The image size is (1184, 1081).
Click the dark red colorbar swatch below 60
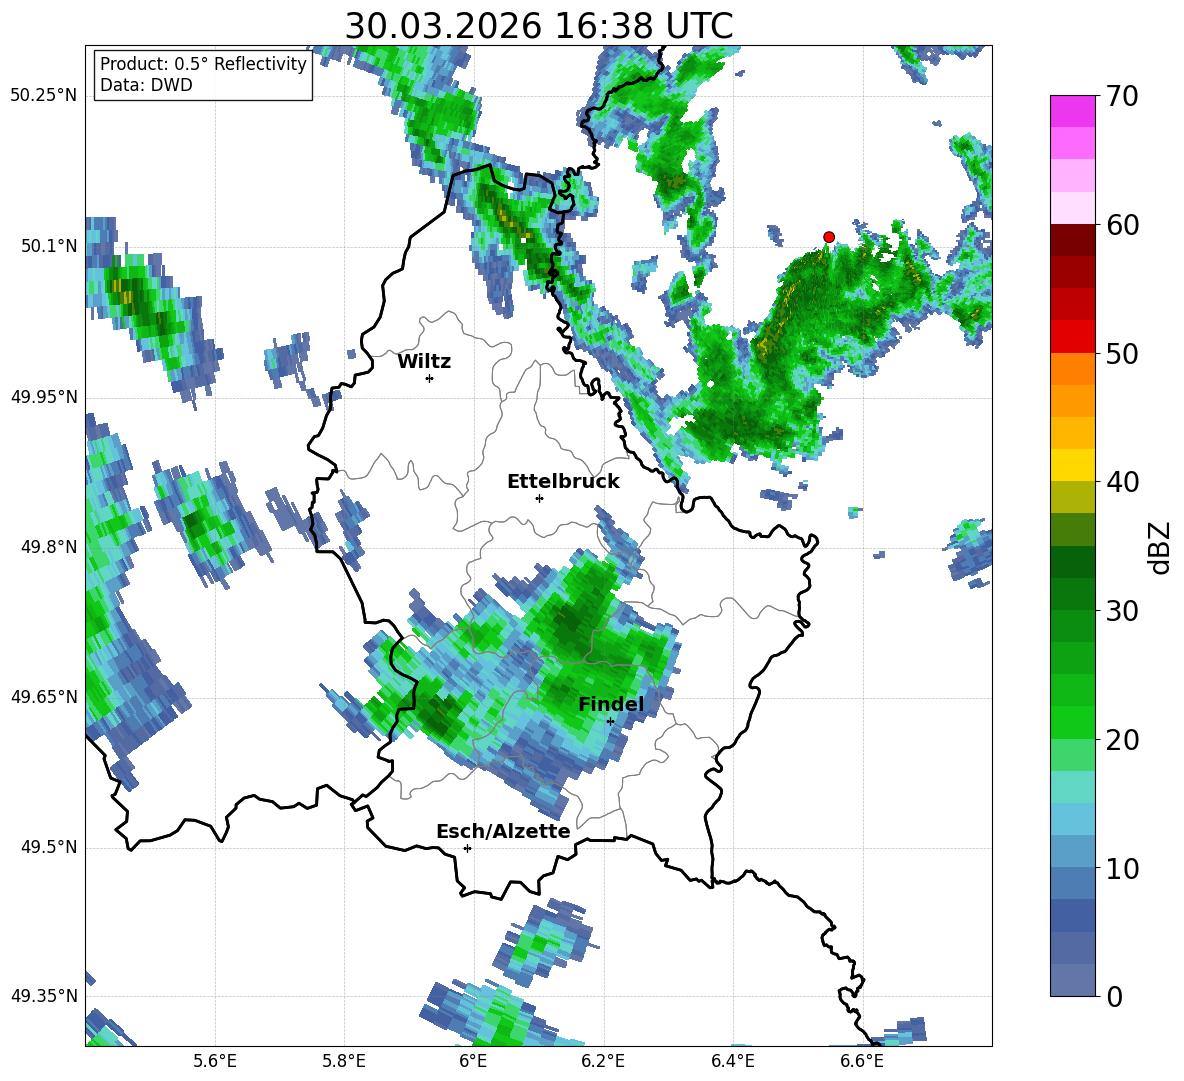(x=1072, y=240)
